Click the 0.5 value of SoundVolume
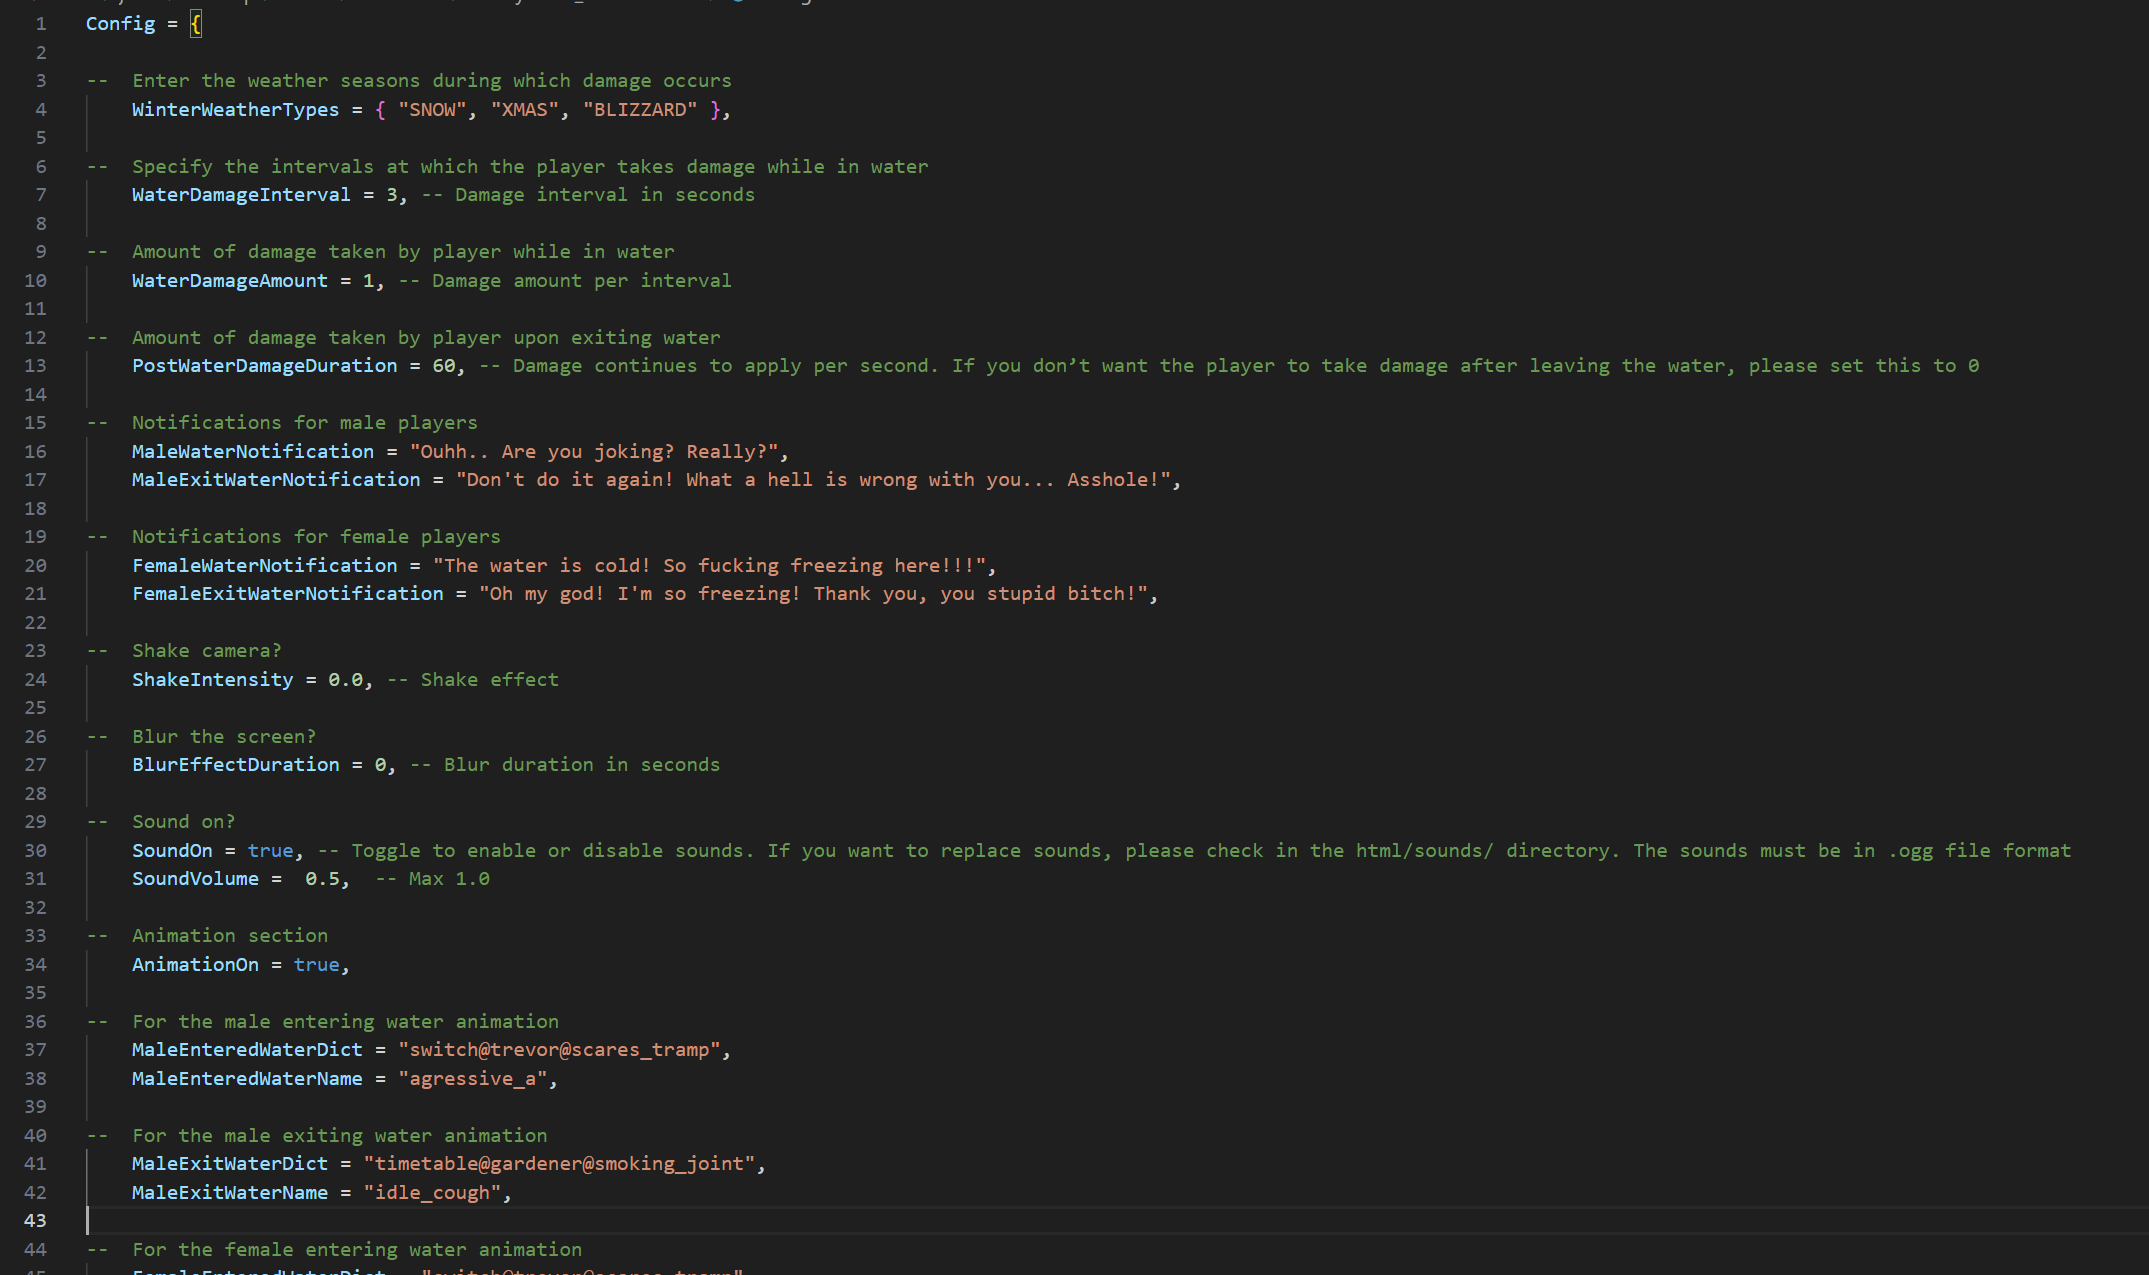 pos(322,879)
